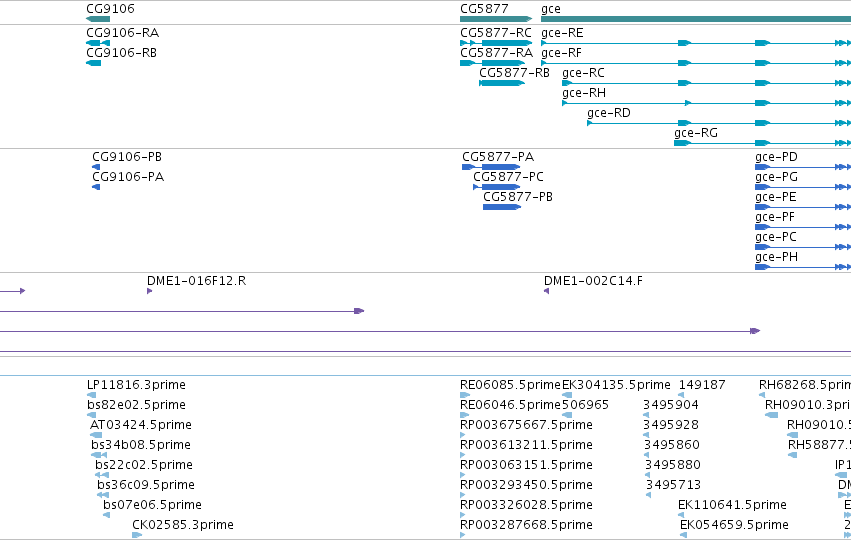Select the CG5877-PB protein bar
Screen dimensions: 851x540
pyautogui.click(x=502, y=207)
